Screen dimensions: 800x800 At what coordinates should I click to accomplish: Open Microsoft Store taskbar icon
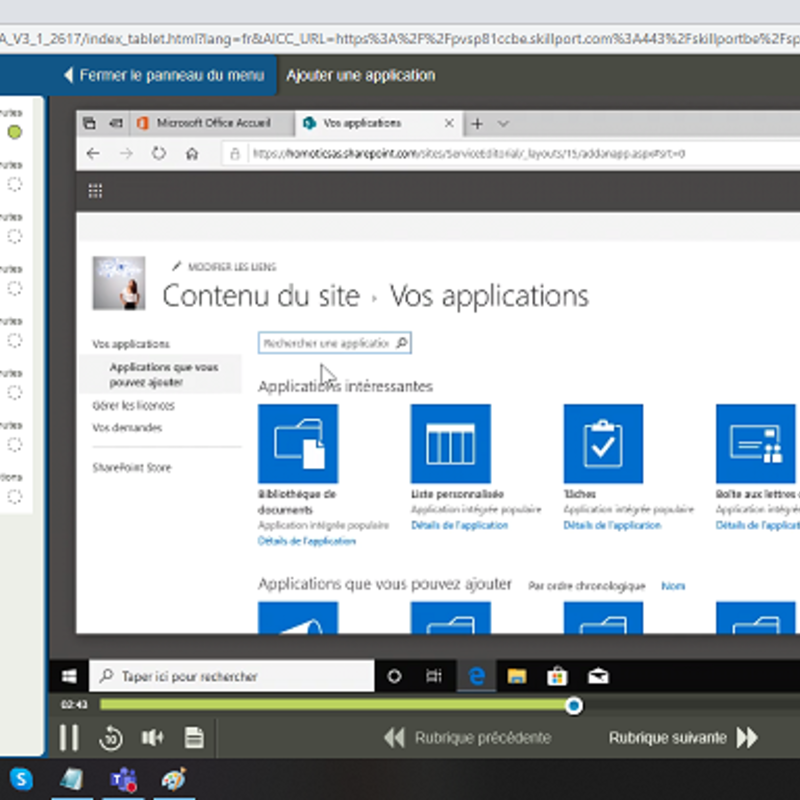pos(557,677)
